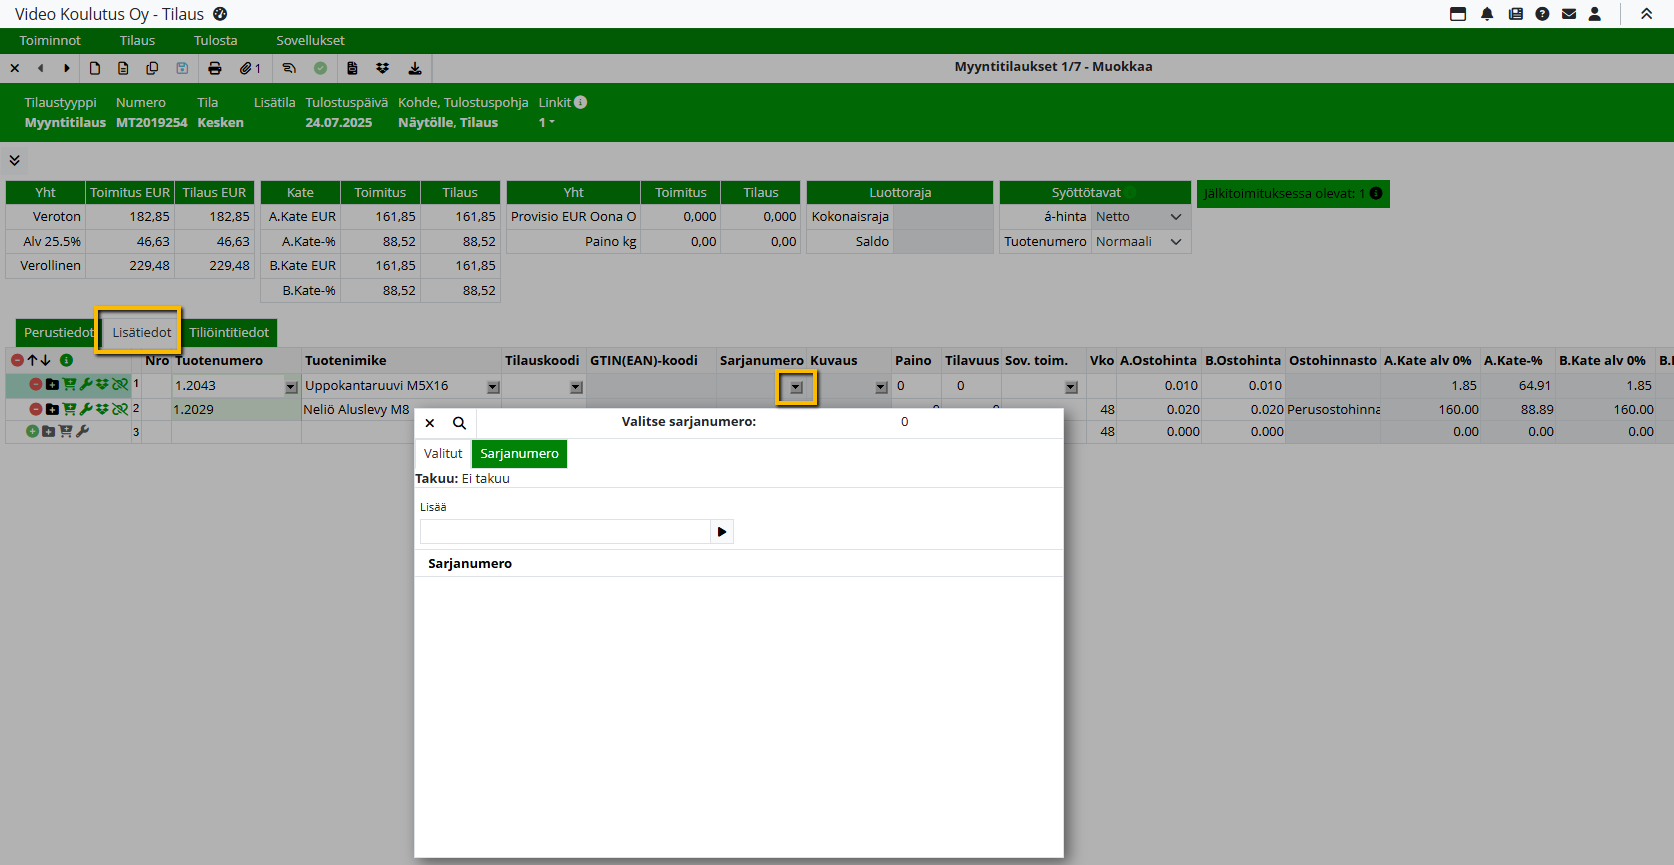This screenshot has height=865, width=1674.
Task: Click the add arrow button next to Lisää field
Action: pos(721,532)
